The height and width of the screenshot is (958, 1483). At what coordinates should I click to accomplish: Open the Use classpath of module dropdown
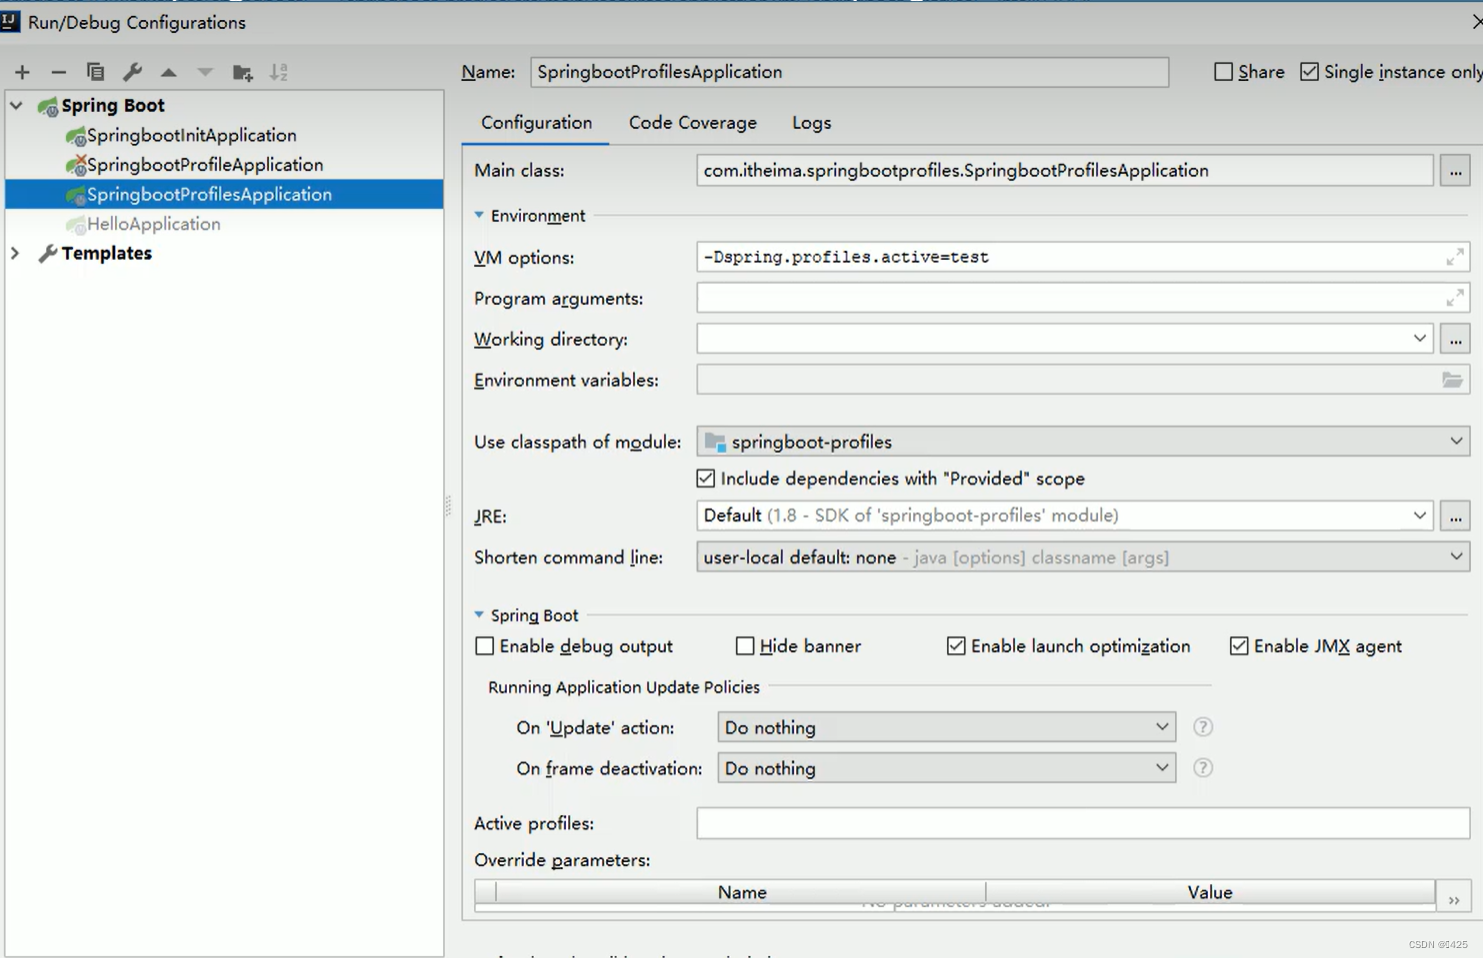point(1083,441)
